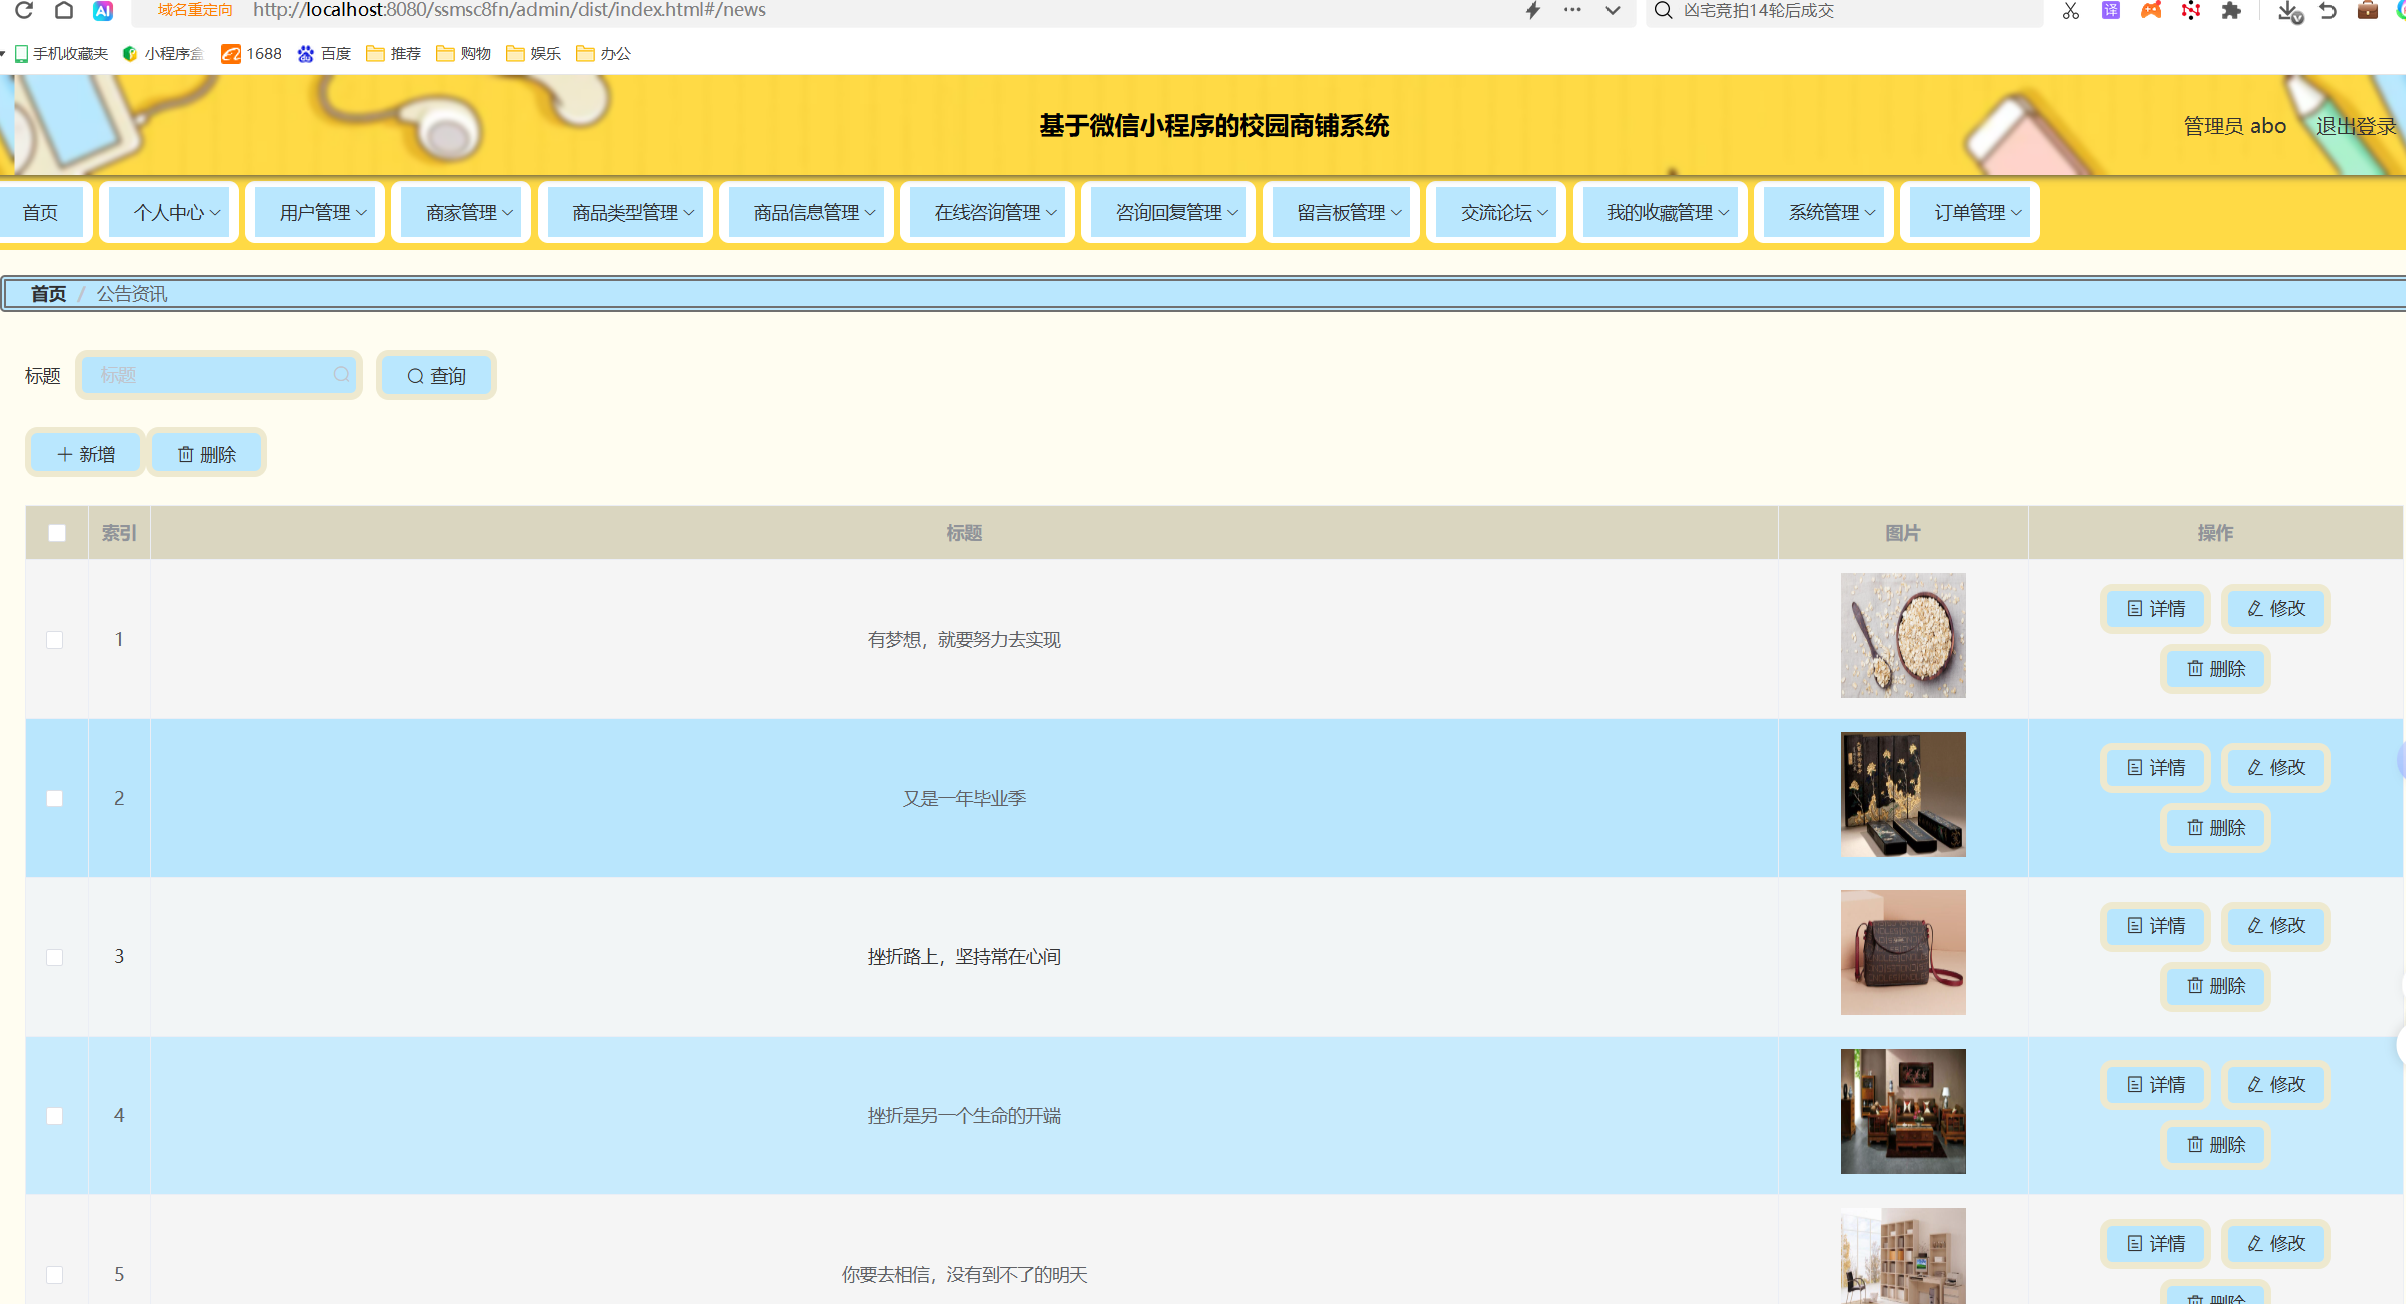Click the magnifier icon inside 标题 field
Image resolution: width=2406 pixels, height=1304 pixels.
pos(341,375)
